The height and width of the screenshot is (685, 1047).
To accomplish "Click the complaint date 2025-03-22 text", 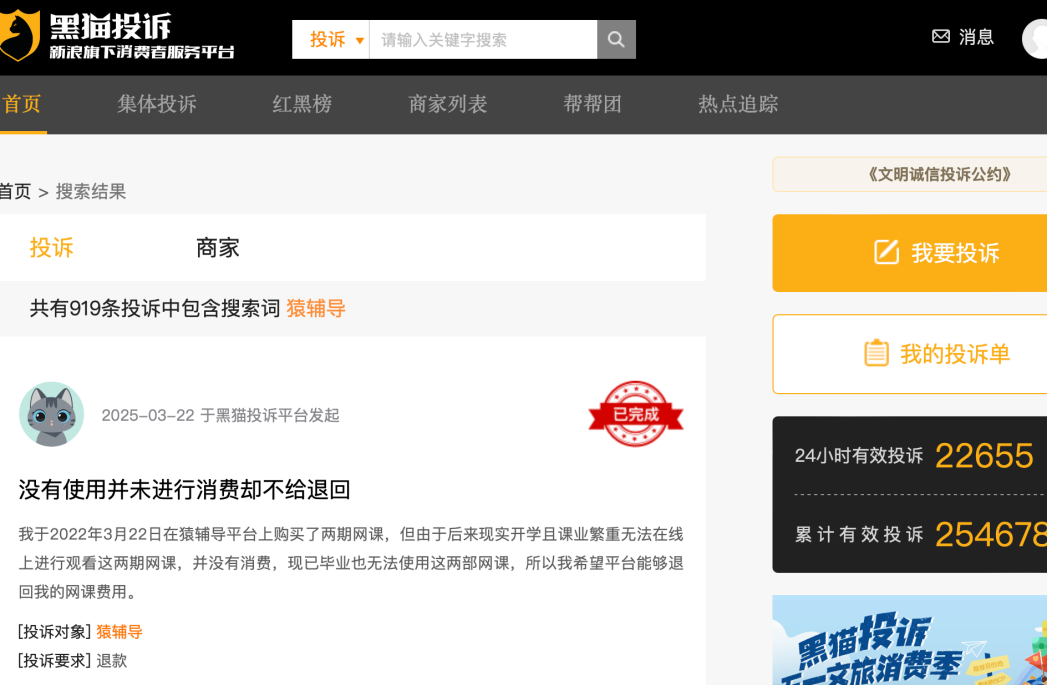I will coord(148,415).
